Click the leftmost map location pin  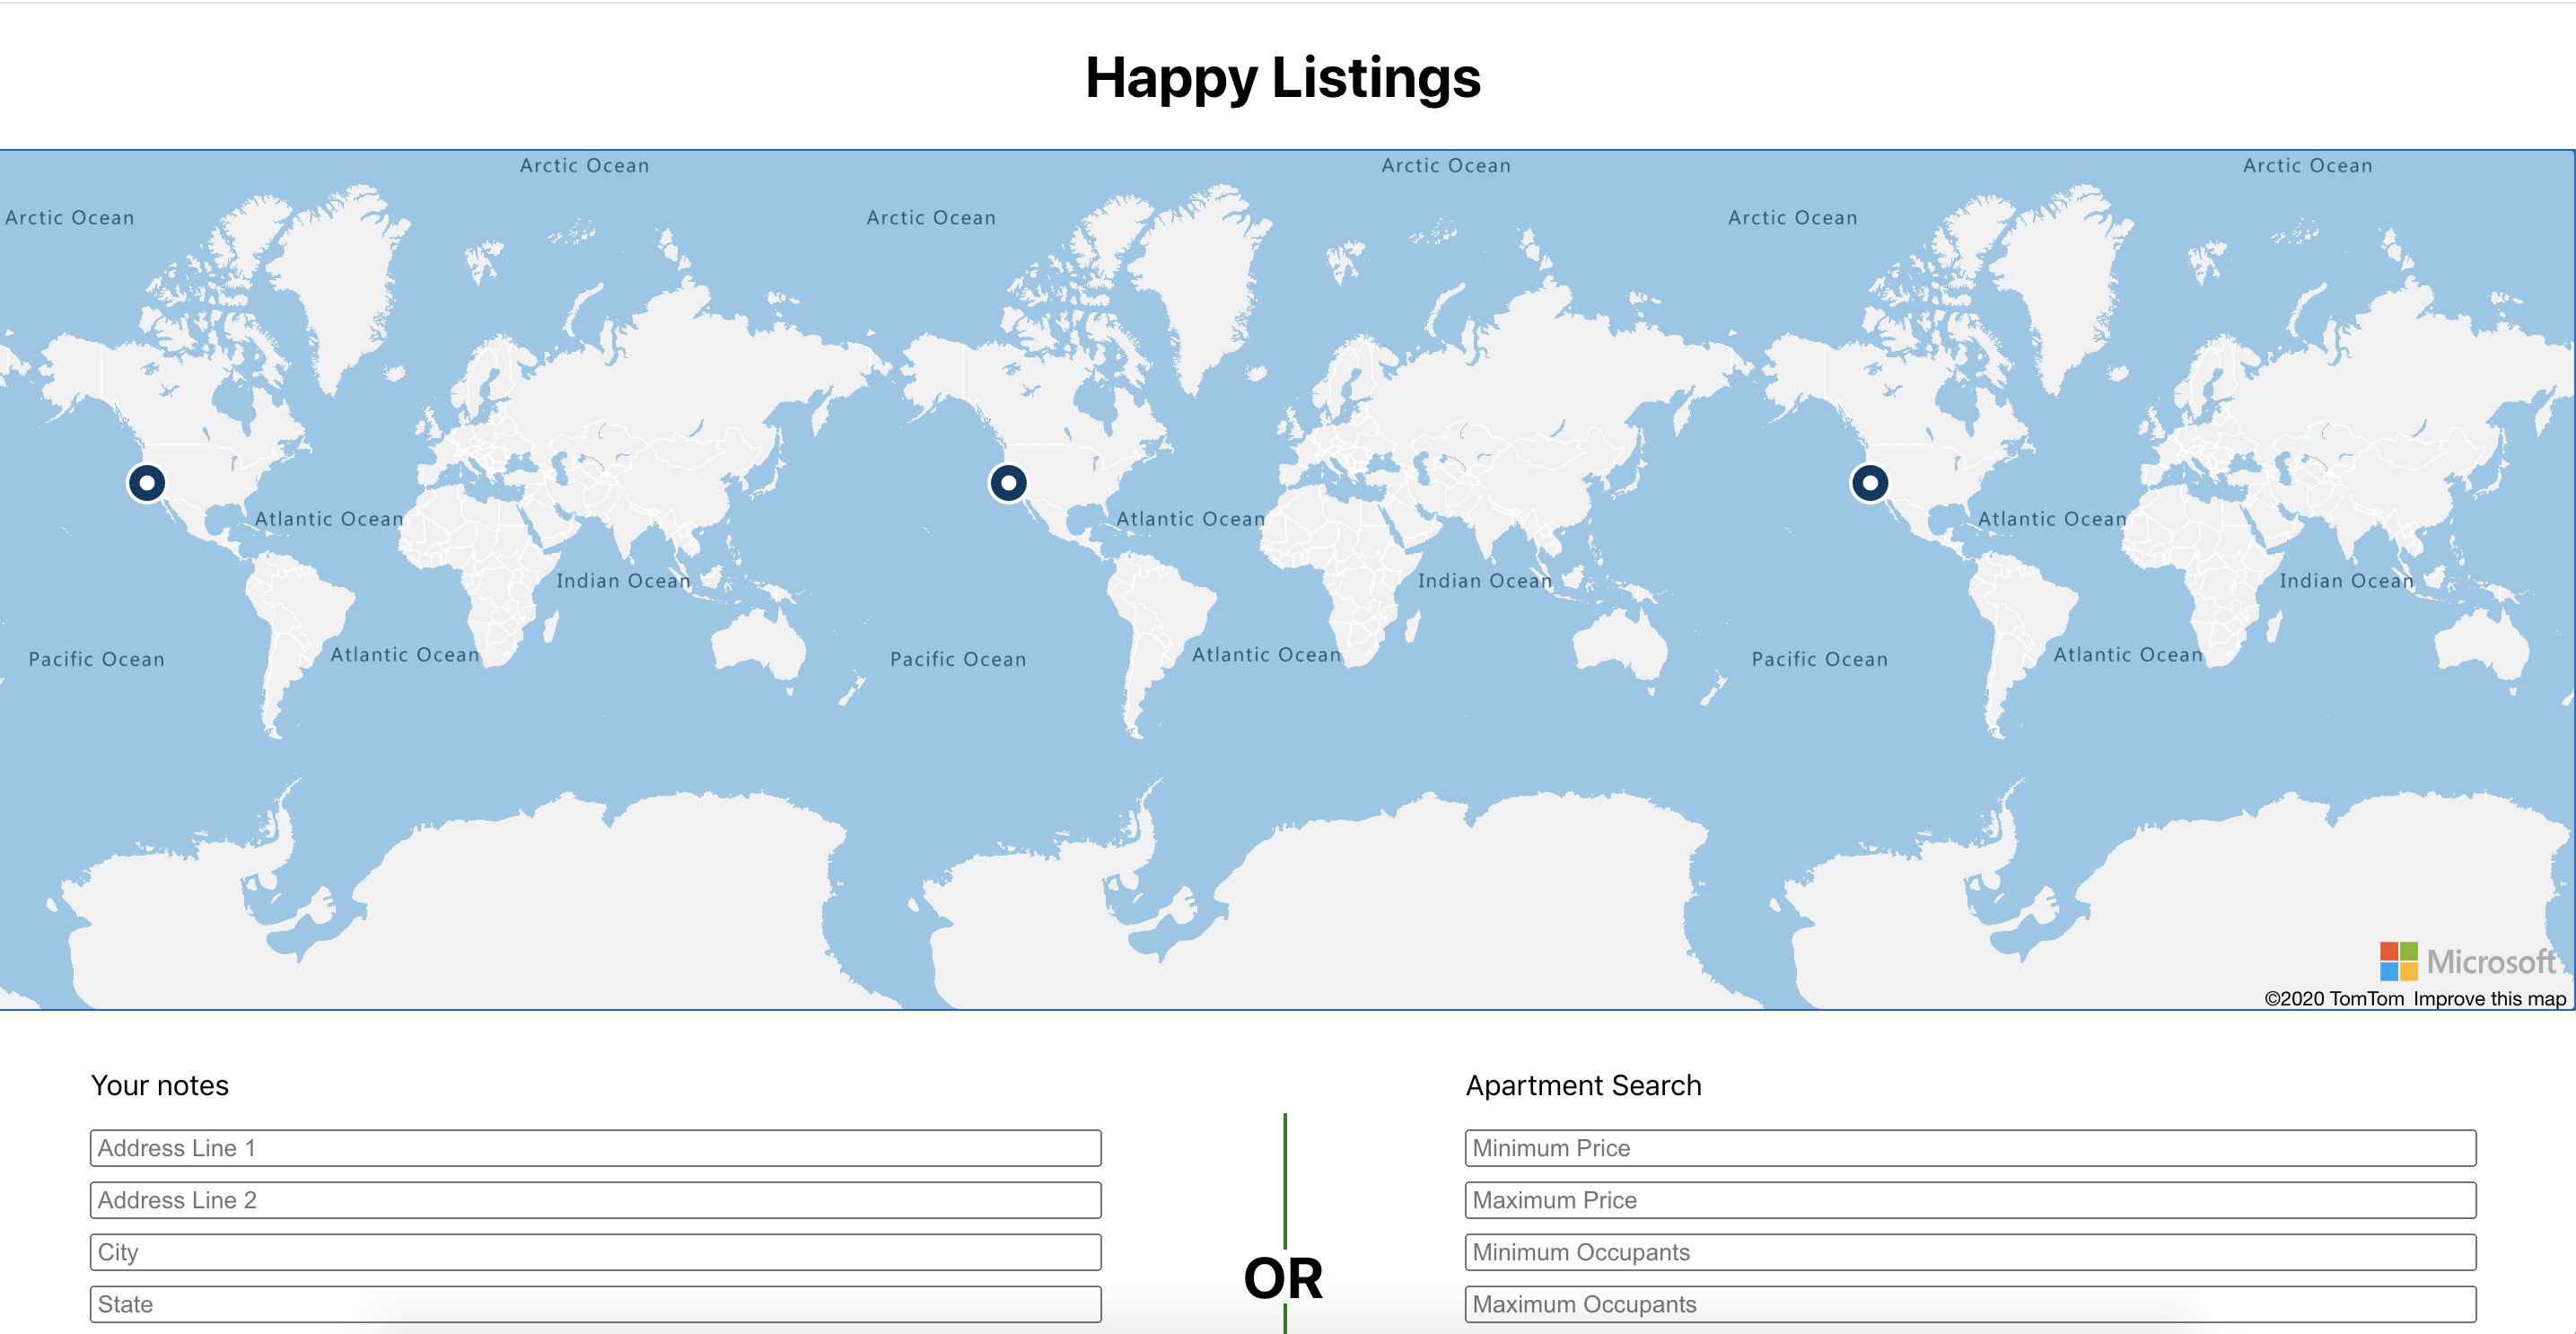[147, 483]
